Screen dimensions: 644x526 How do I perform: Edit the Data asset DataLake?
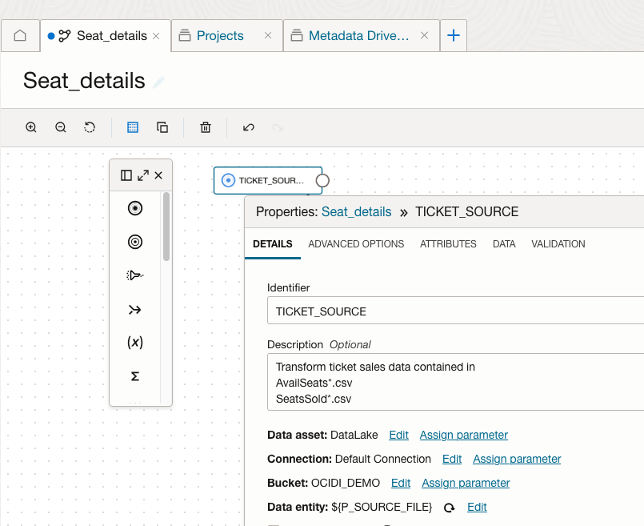[399, 435]
